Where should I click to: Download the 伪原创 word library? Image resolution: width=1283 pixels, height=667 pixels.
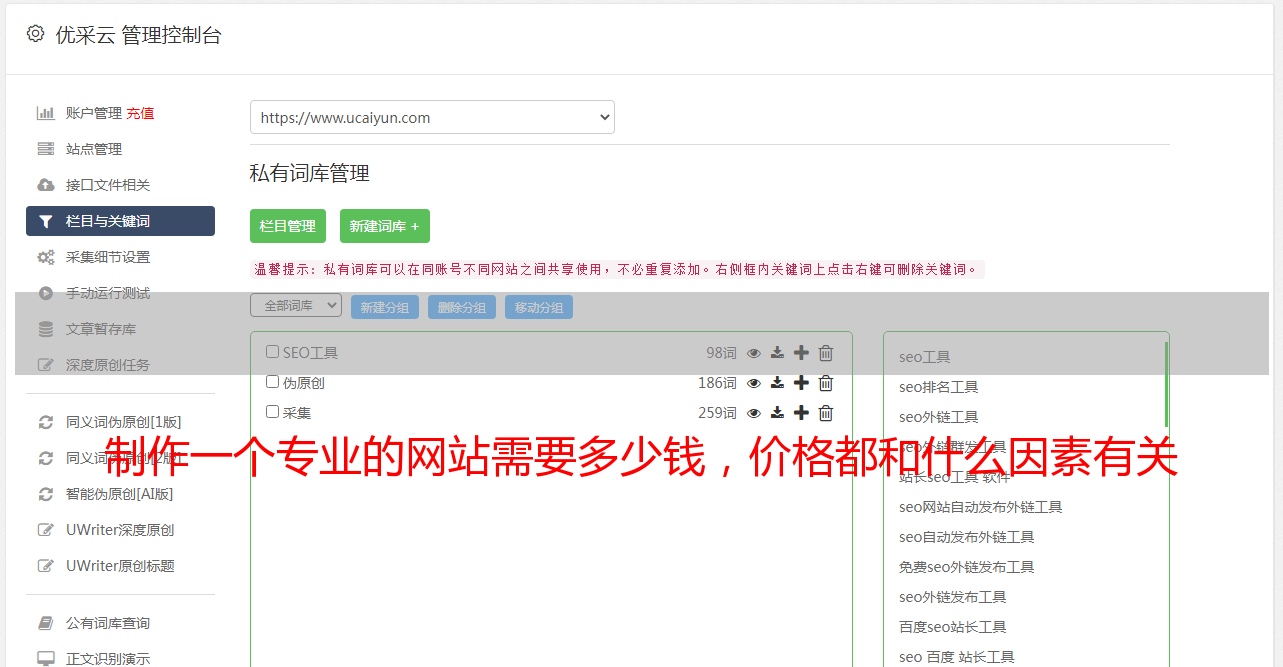[777, 383]
